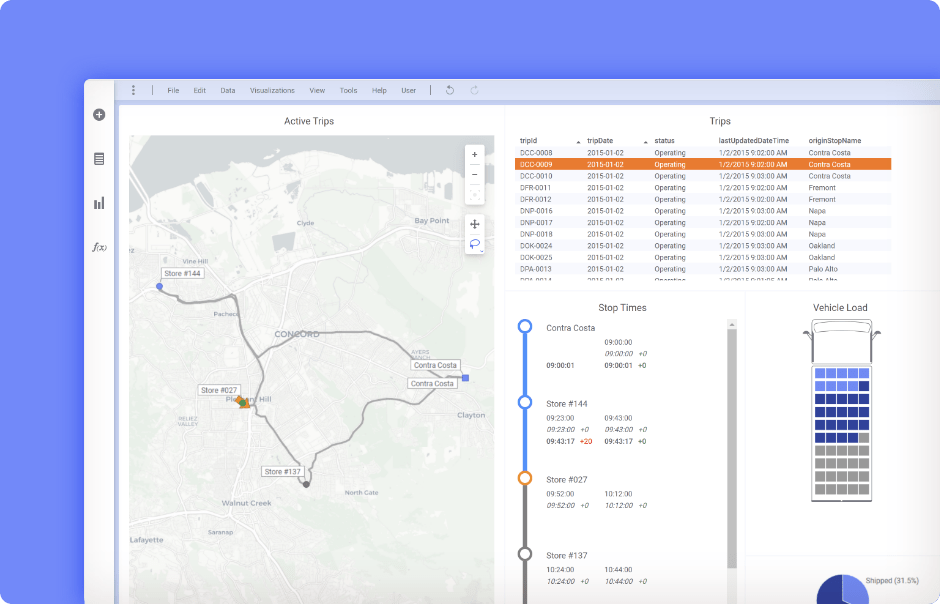
Task: Sort by the tripId column header
Action: coord(529,141)
